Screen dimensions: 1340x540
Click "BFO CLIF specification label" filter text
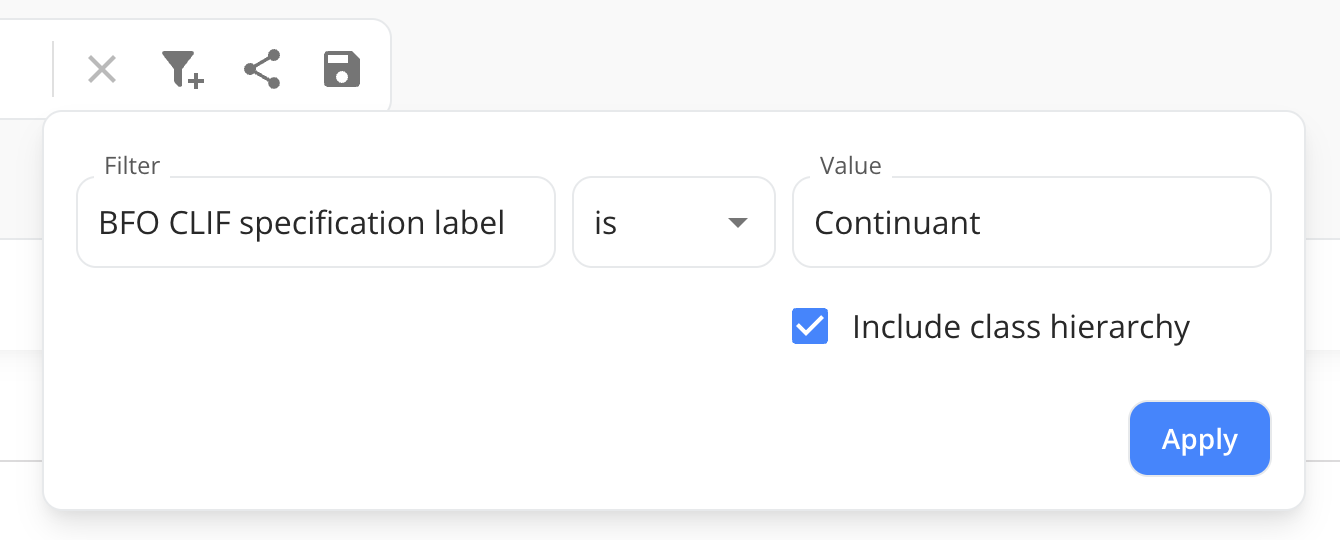tap(301, 222)
